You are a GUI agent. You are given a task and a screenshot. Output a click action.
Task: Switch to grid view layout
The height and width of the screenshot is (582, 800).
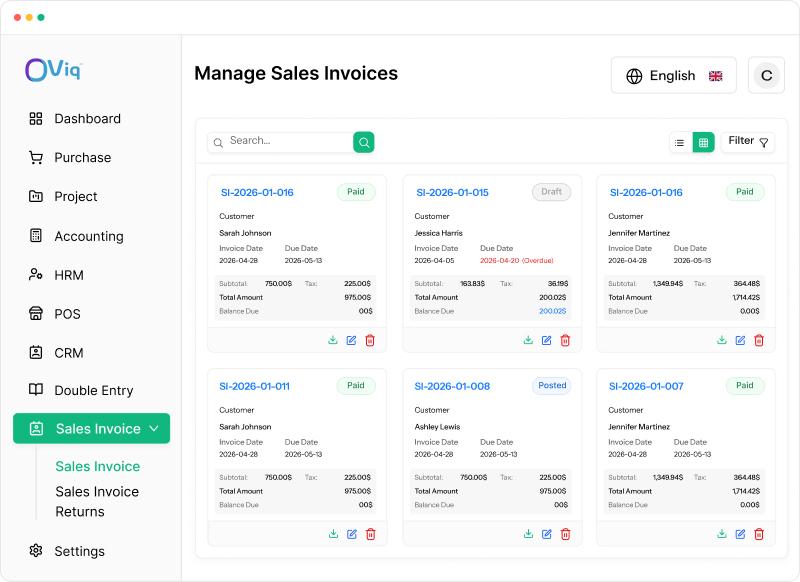pos(704,143)
